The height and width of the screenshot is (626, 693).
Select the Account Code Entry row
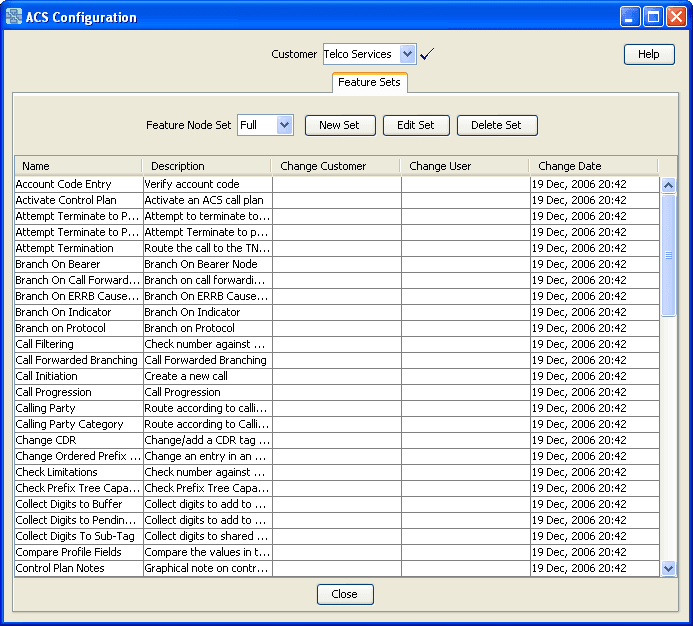tap(337, 184)
